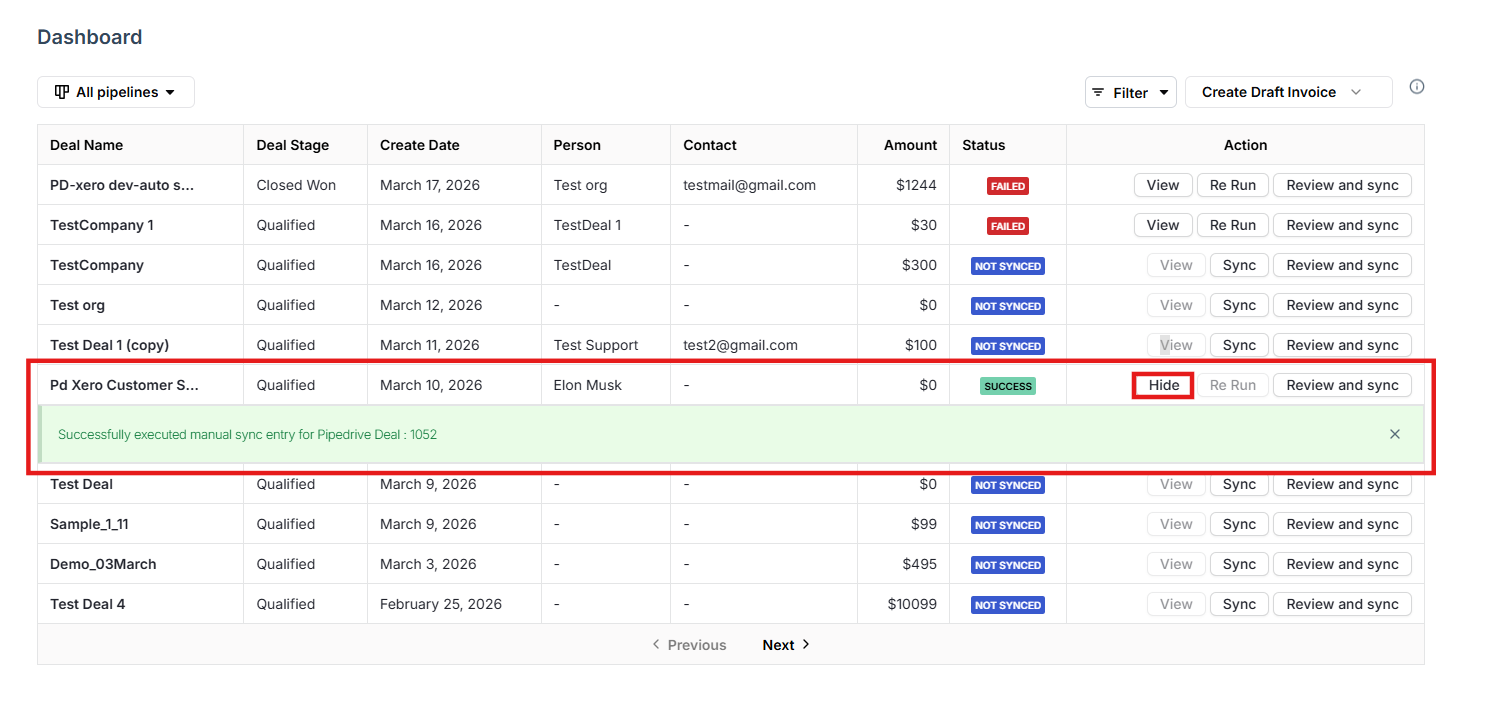Toggle the SUCCESS badge for Pd Xero deal
The image size is (1495, 708).
click(x=1007, y=385)
